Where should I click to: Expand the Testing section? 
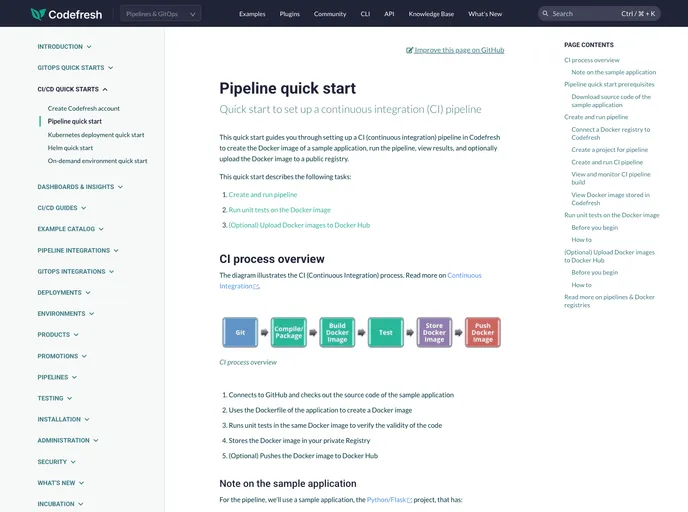tap(55, 398)
